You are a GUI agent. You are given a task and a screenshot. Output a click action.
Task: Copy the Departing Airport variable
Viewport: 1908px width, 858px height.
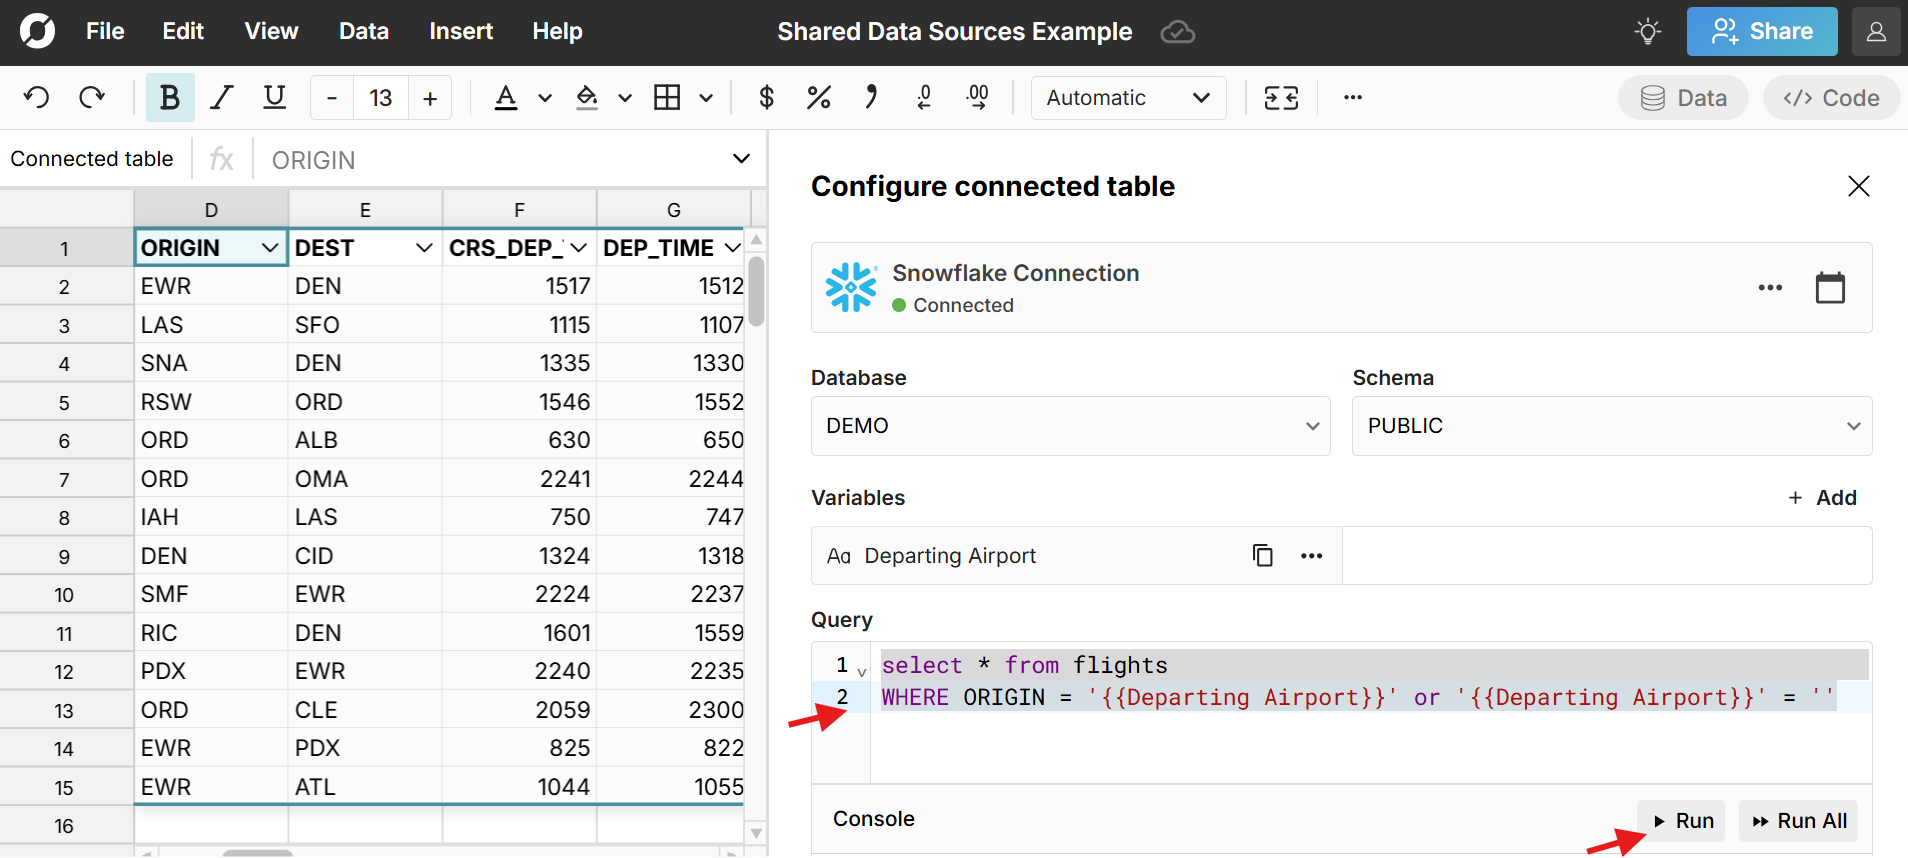pyautogui.click(x=1263, y=556)
